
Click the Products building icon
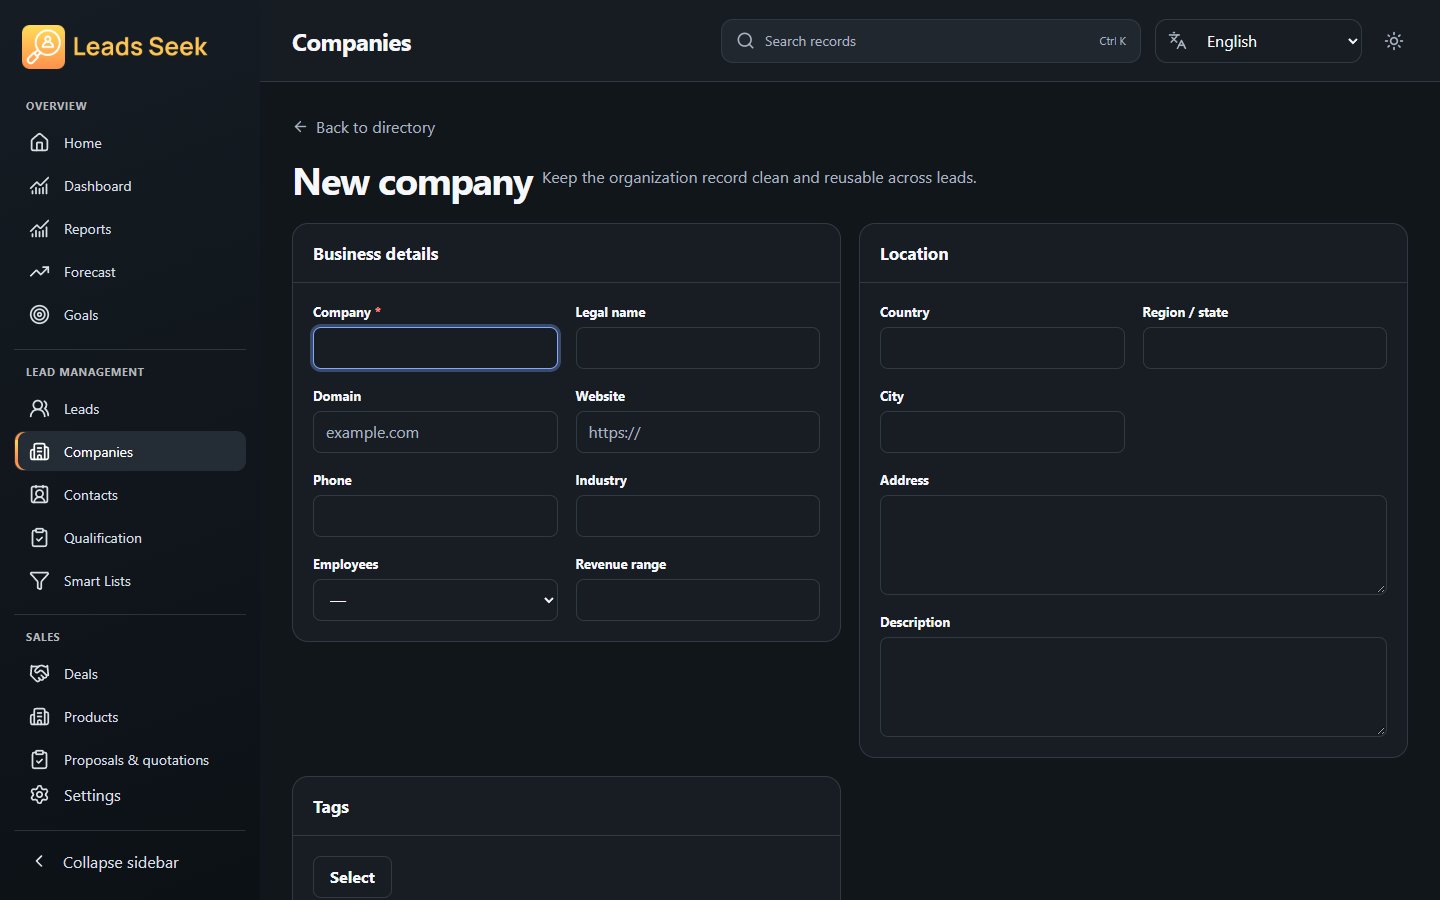pos(39,717)
